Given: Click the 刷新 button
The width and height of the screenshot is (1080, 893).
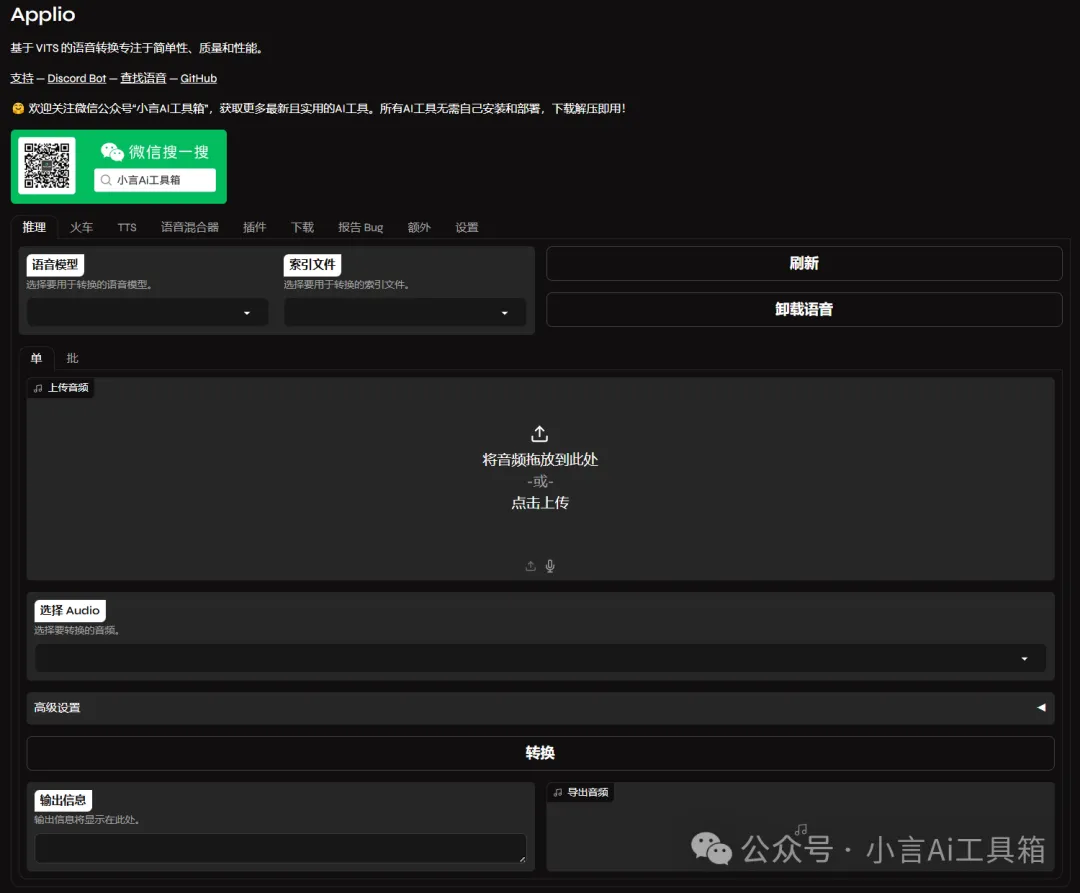Looking at the screenshot, I should 804,263.
